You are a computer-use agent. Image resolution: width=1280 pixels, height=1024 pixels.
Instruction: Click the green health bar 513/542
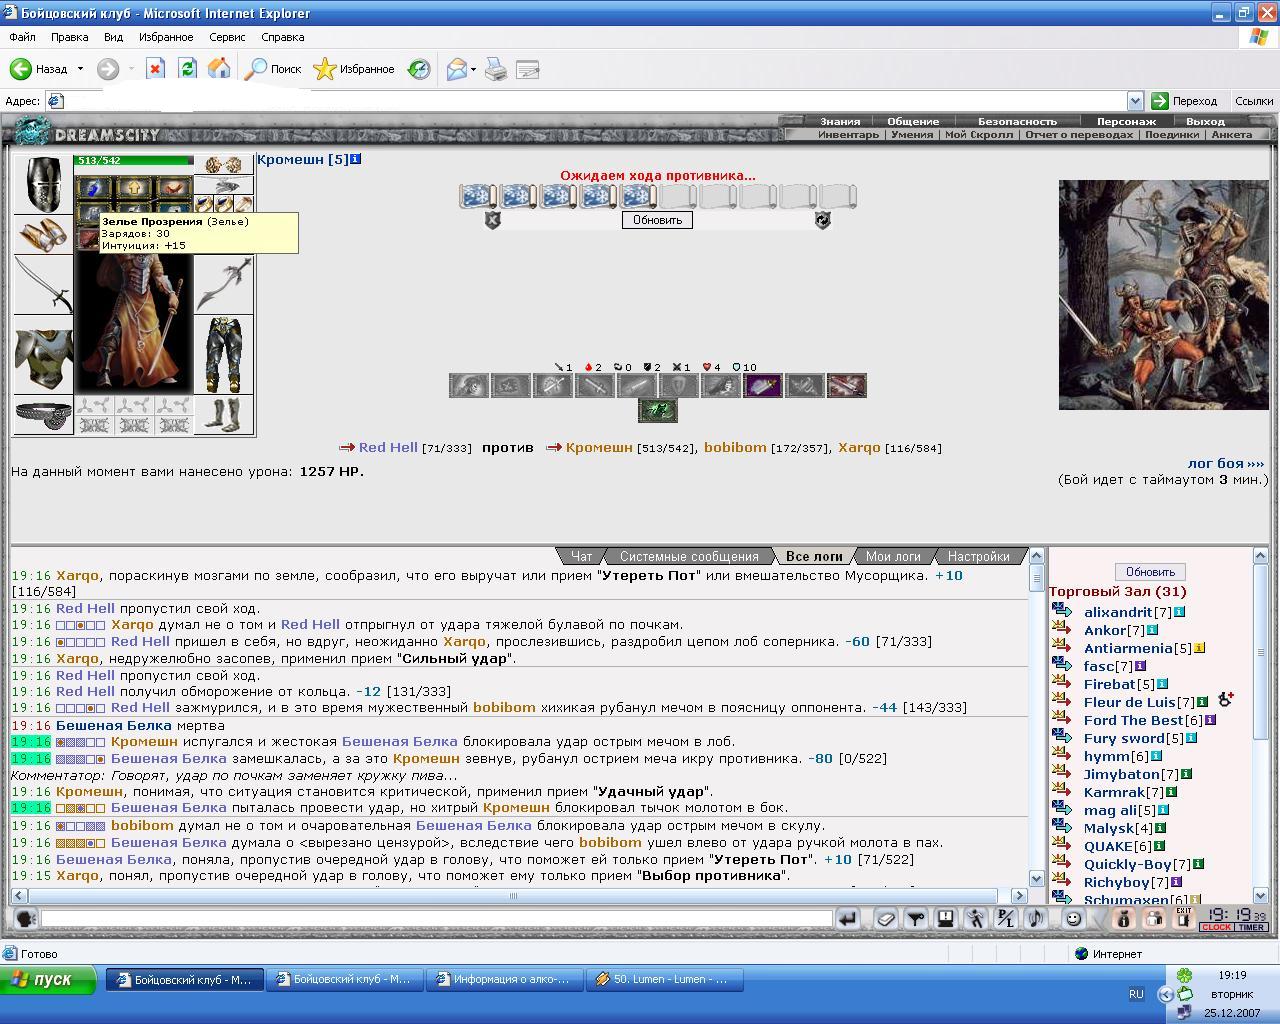[x=134, y=160]
